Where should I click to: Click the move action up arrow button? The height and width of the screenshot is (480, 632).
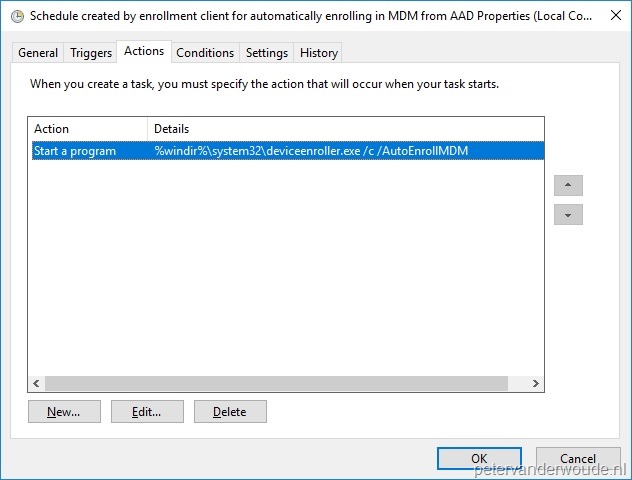(x=568, y=185)
